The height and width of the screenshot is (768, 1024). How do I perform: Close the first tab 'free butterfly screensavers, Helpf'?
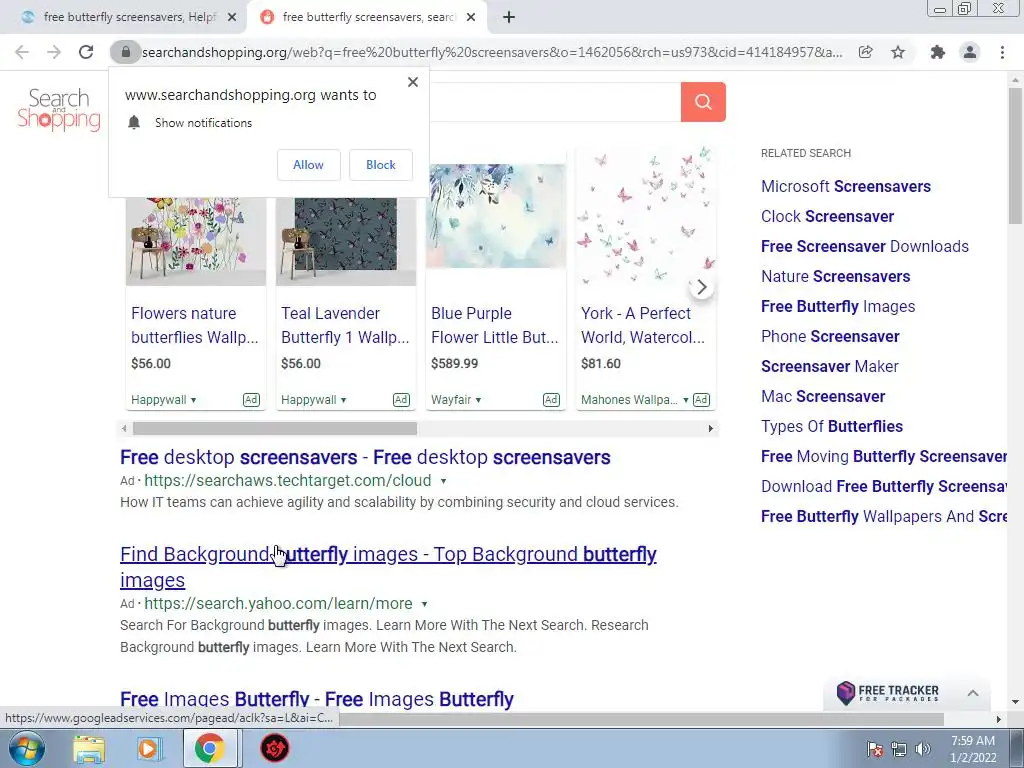coord(232,18)
